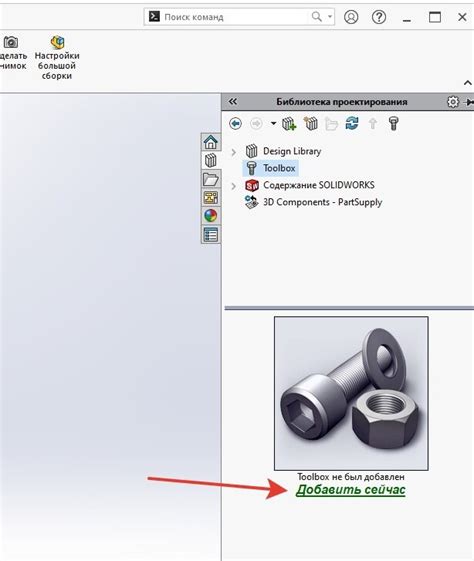Image resolution: width=474 pixels, height=561 pixels.
Task: Expand the Содержание SOLIDWORKS node
Action: 234,186
